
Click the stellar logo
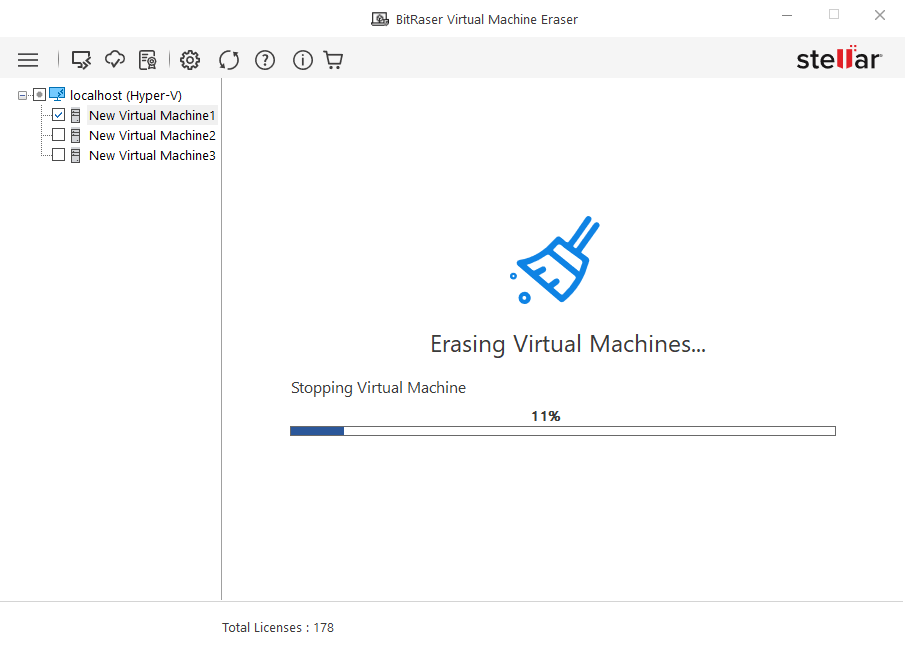839,58
